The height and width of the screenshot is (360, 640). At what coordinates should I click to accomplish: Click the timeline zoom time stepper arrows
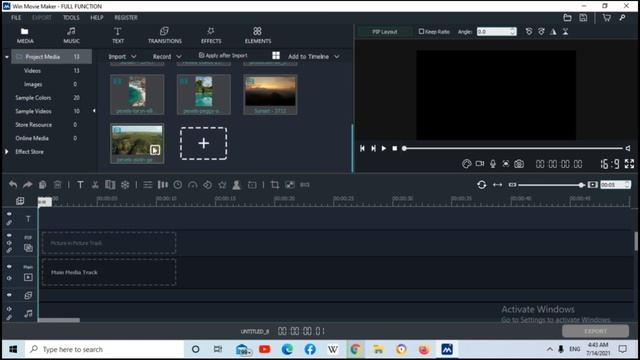627,185
